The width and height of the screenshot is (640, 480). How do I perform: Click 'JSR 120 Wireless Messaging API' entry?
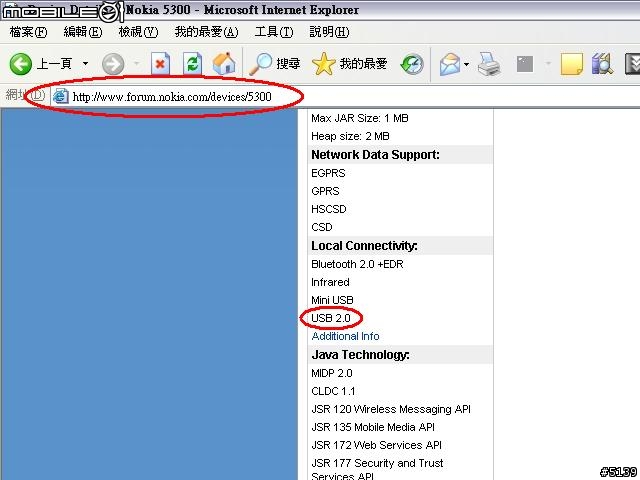391,409
